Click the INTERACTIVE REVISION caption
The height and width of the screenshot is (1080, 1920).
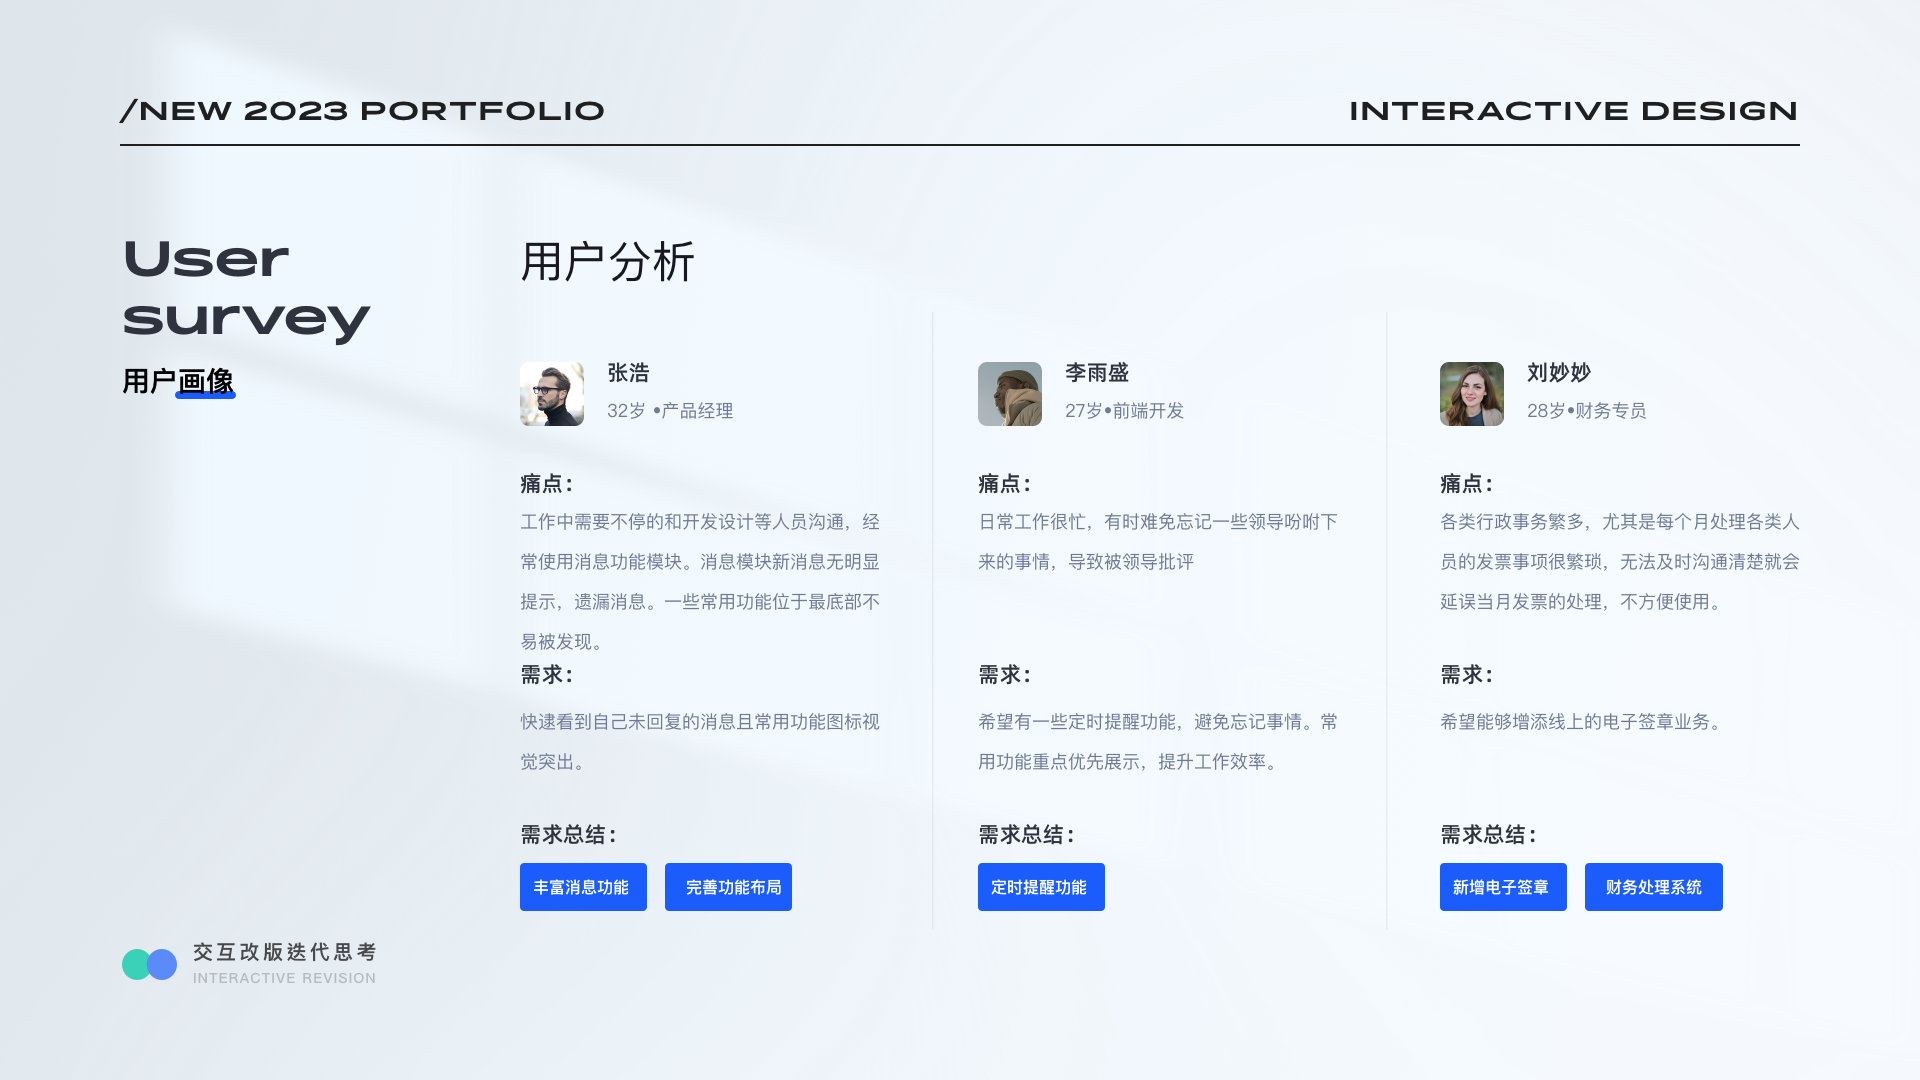pos(285,978)
